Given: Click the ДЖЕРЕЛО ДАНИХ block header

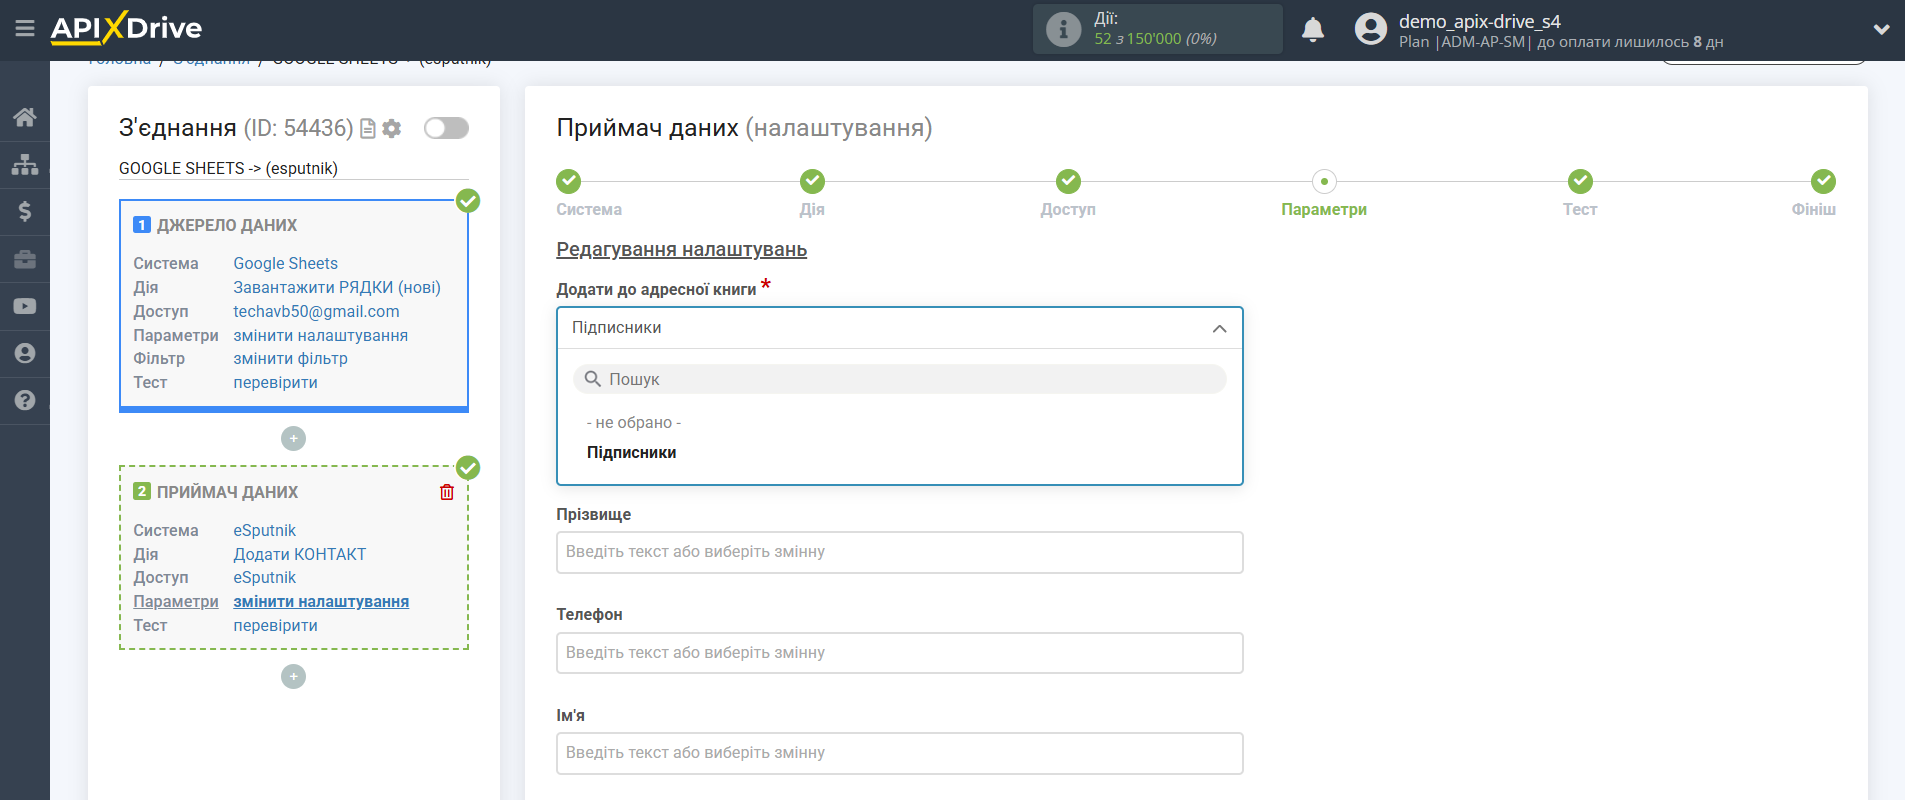Looking at the screenshot, I should click(227, 225).
